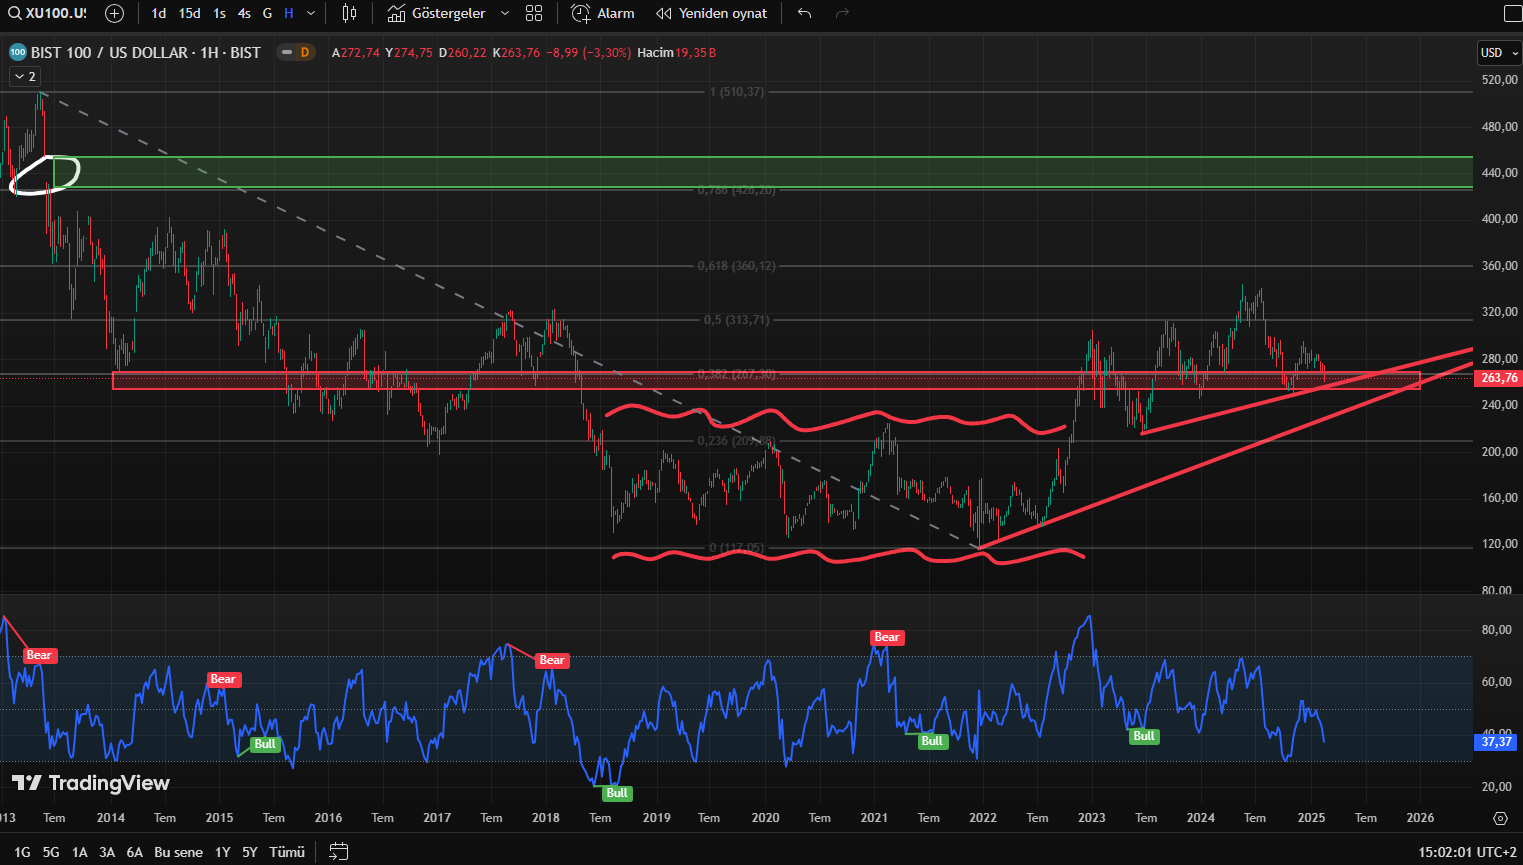This screenshot has width=1523, height=865.
Task: Open the candlestick chart type icon
Action: point(349,13)
